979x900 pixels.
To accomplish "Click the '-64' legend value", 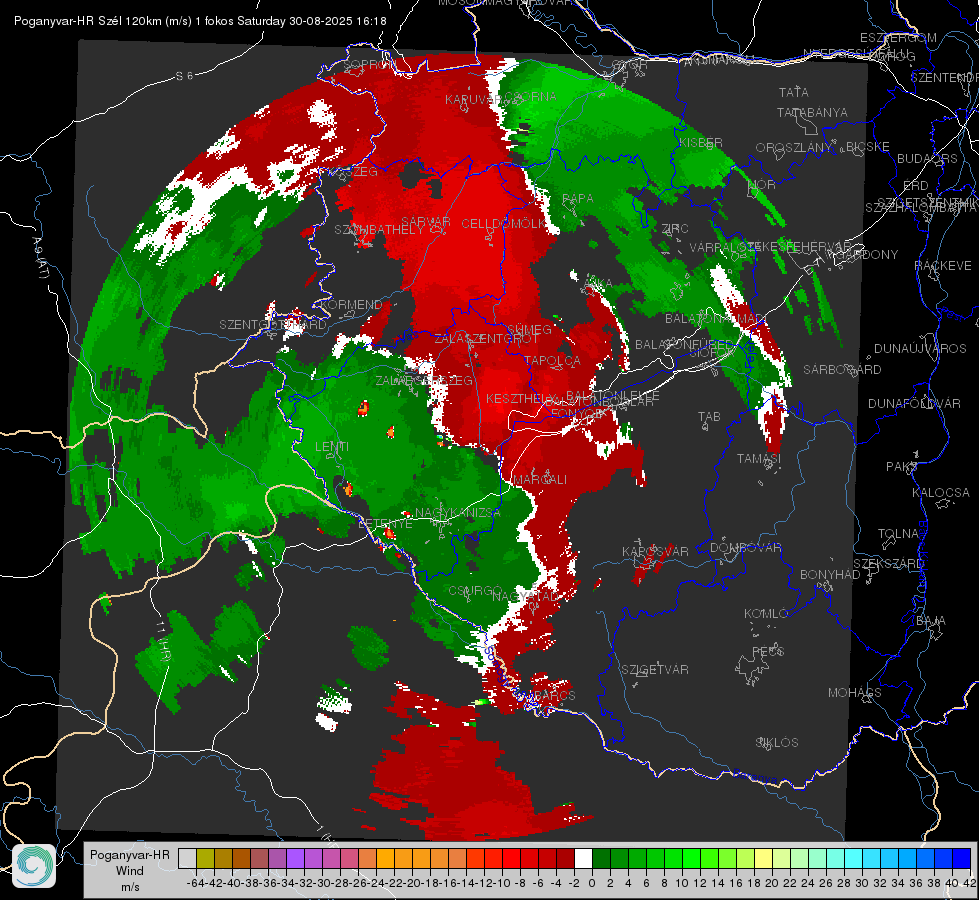I will click(195, 883).
